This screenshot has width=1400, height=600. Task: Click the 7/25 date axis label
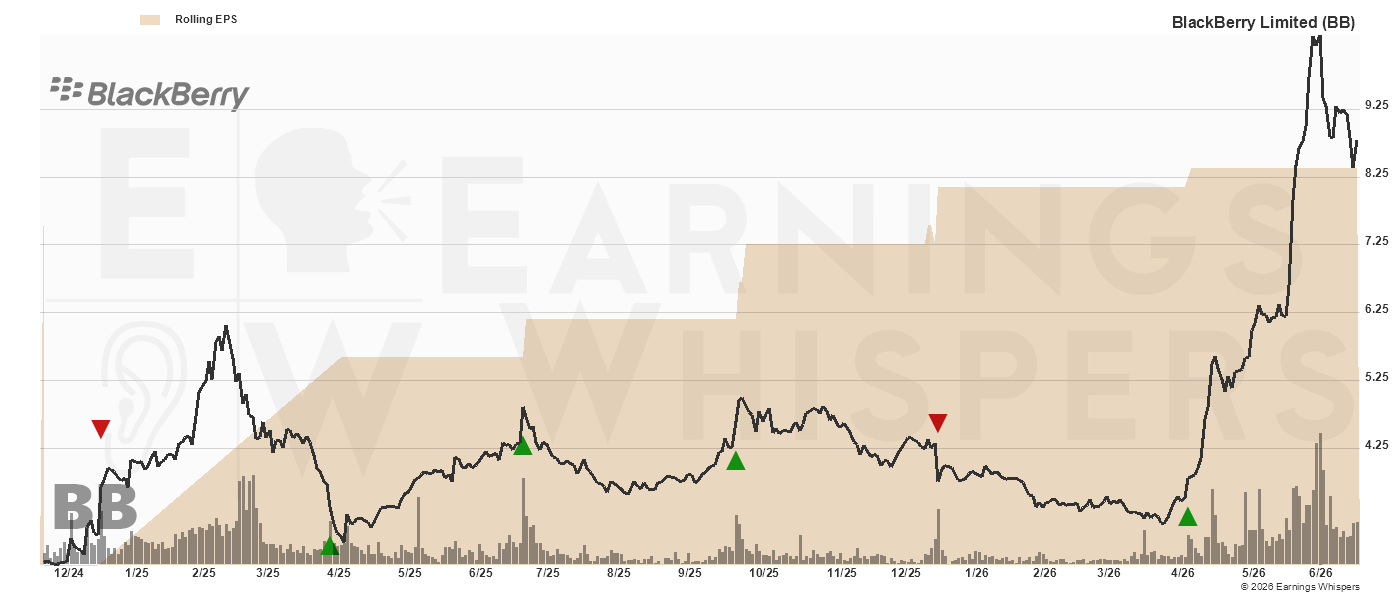547,573
